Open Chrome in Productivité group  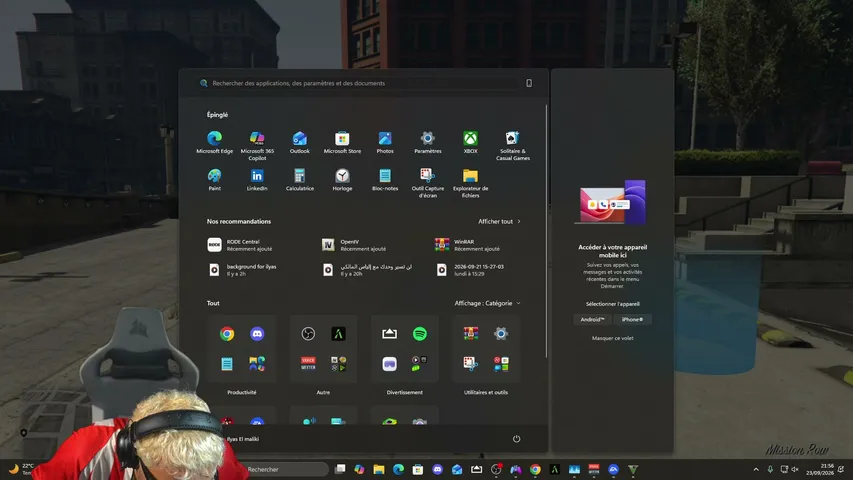pyautogui.click(x=227, y=334)
